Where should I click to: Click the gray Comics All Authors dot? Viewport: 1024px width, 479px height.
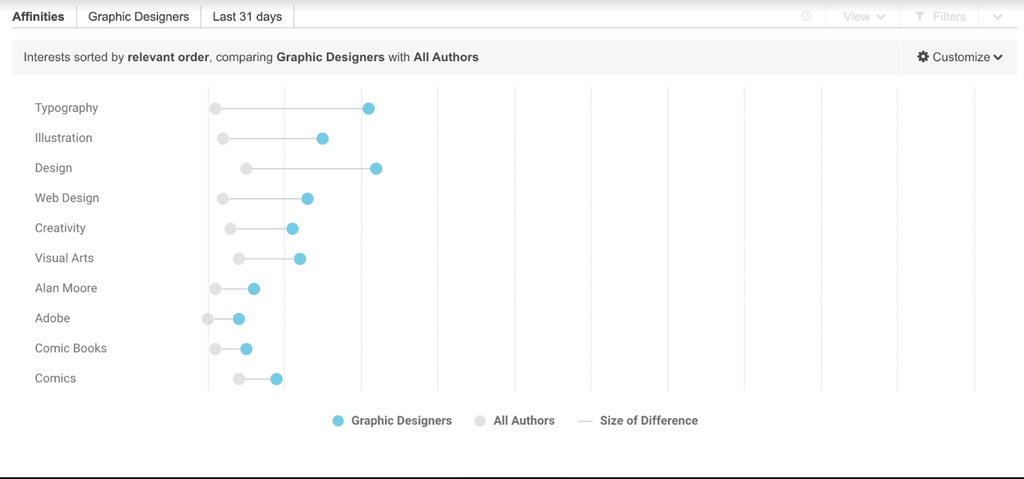click(x=239, y=379)
